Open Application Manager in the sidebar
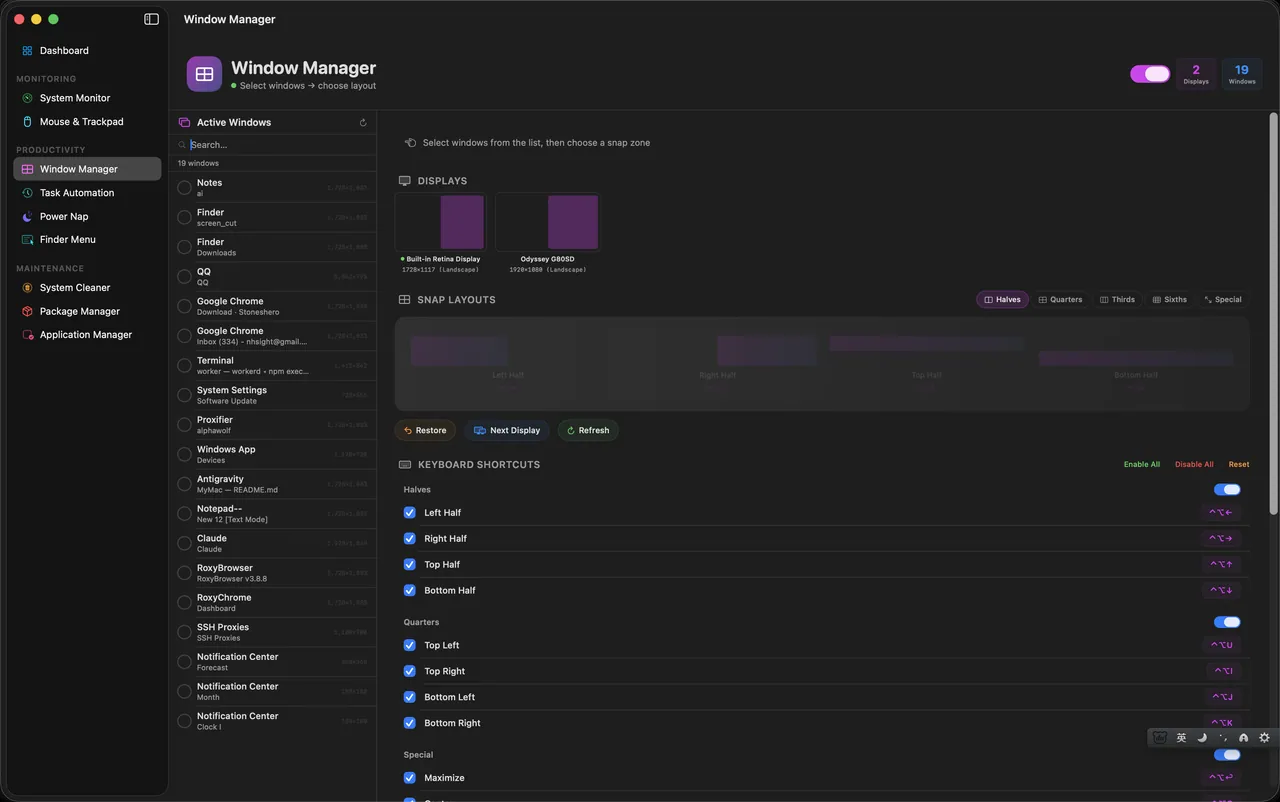The height and width of the screenshot is (802, 1280). click(x=87, y=335)
